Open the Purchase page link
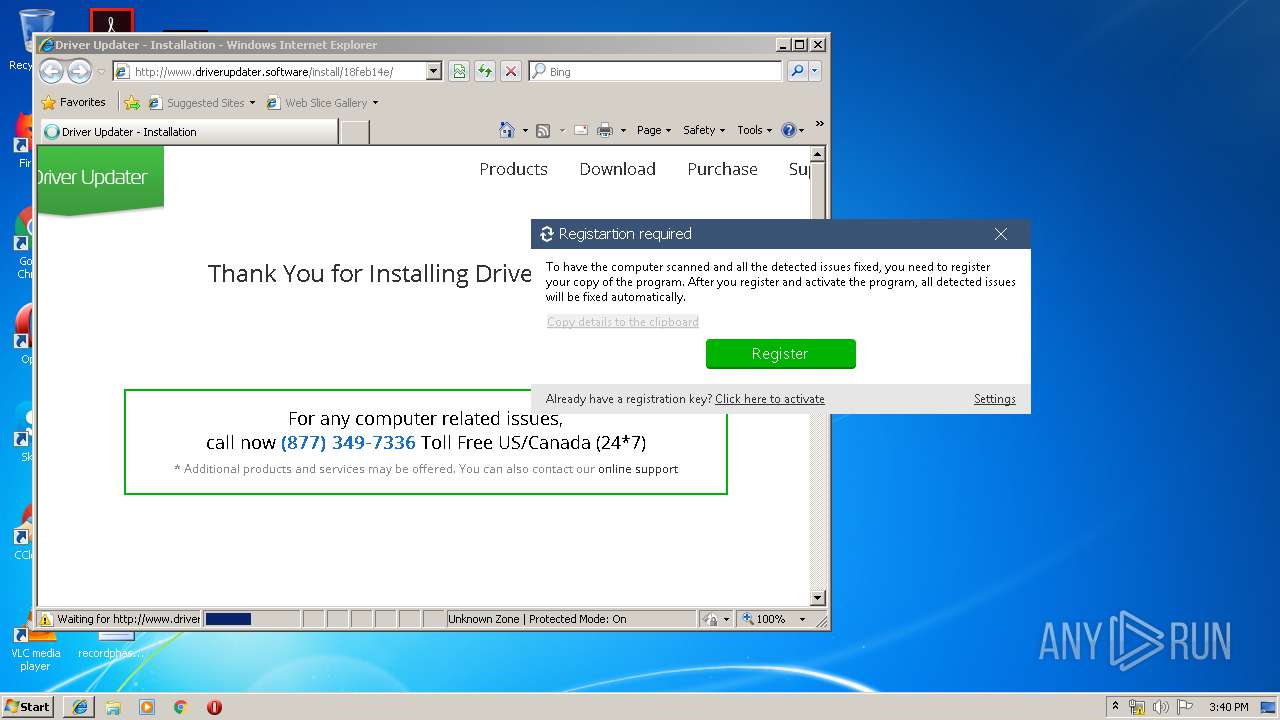This screenshot has width=1280, height=720. (722, 169)
